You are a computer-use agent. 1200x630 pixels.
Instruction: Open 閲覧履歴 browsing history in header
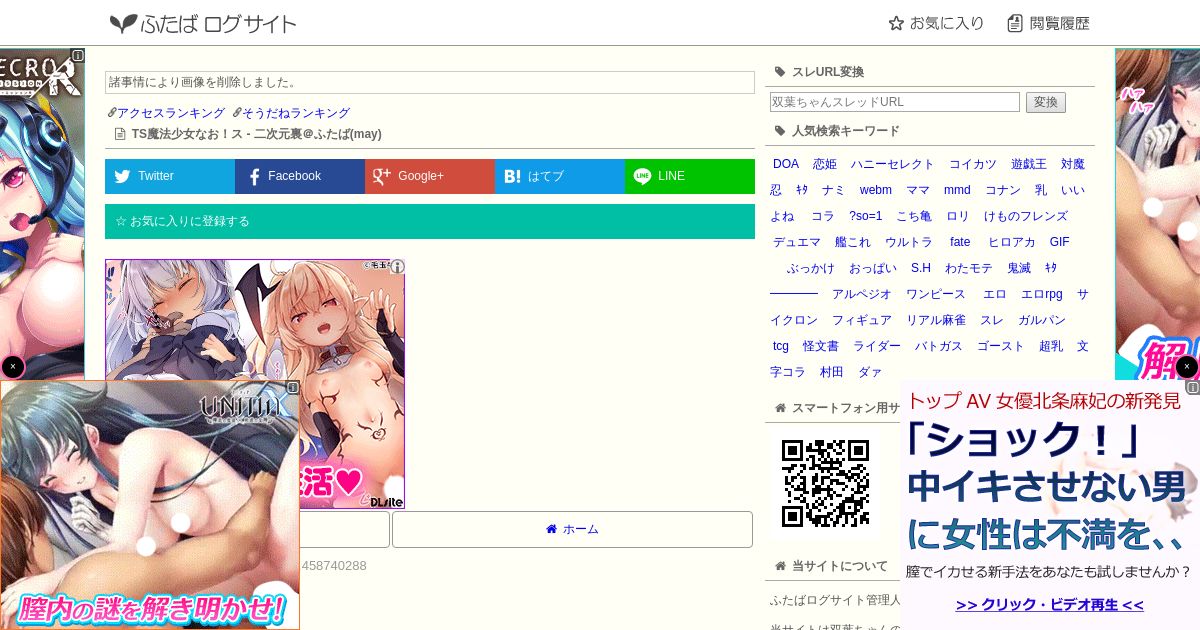point(1048,23)
